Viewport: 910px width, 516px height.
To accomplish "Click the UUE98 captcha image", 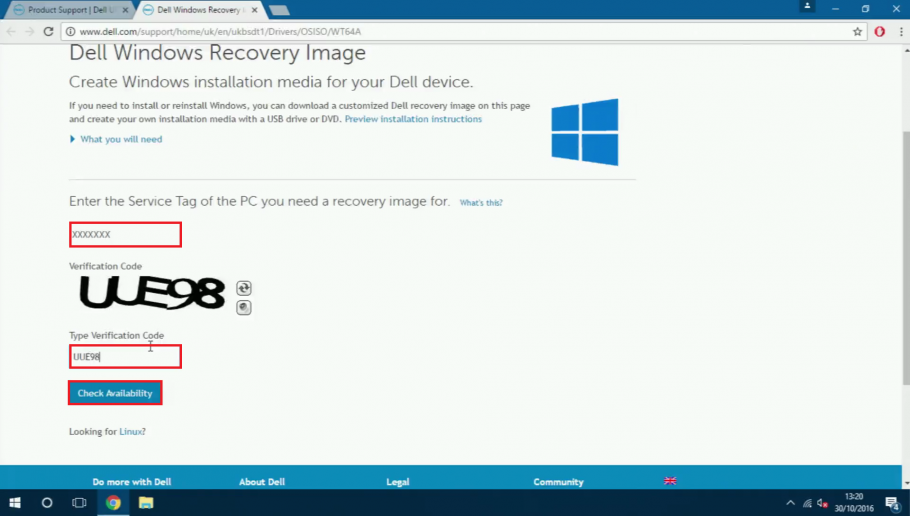I will point(152,293).
